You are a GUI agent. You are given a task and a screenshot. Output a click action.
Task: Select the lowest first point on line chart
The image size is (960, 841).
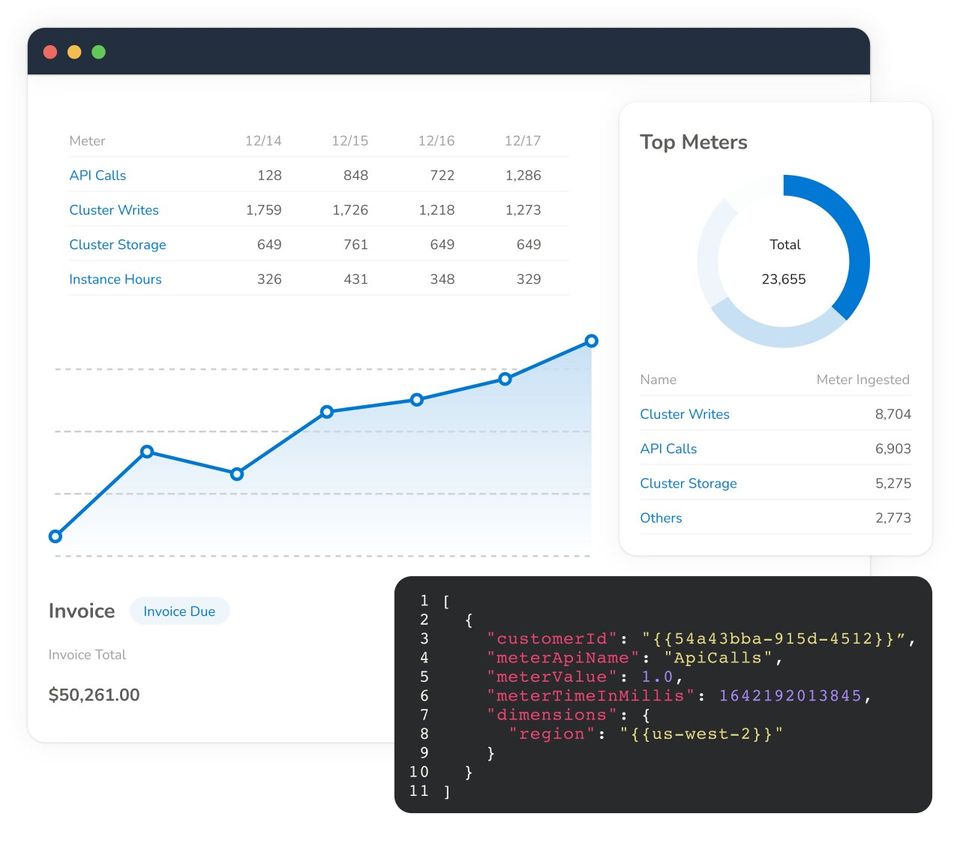pos(55,537)
